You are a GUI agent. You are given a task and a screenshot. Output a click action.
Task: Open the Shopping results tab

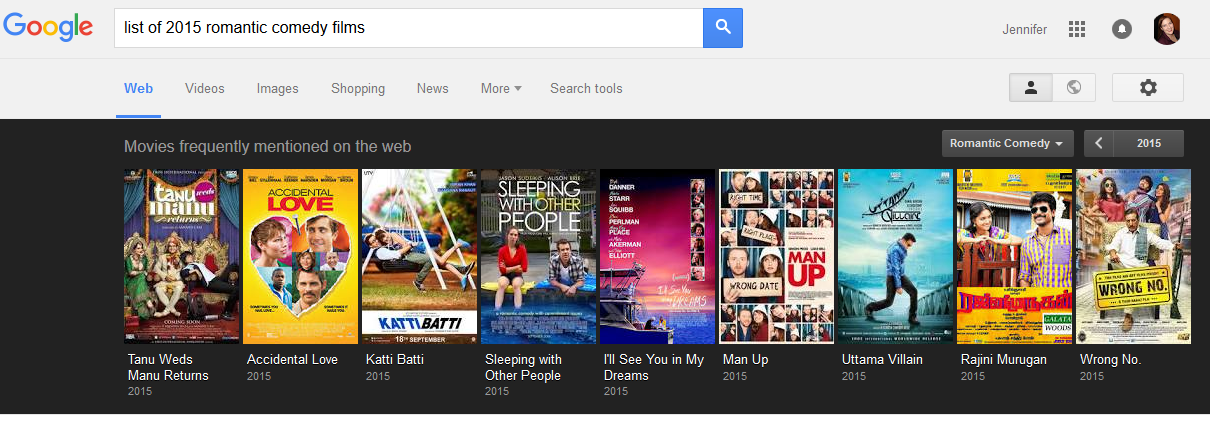358,88
